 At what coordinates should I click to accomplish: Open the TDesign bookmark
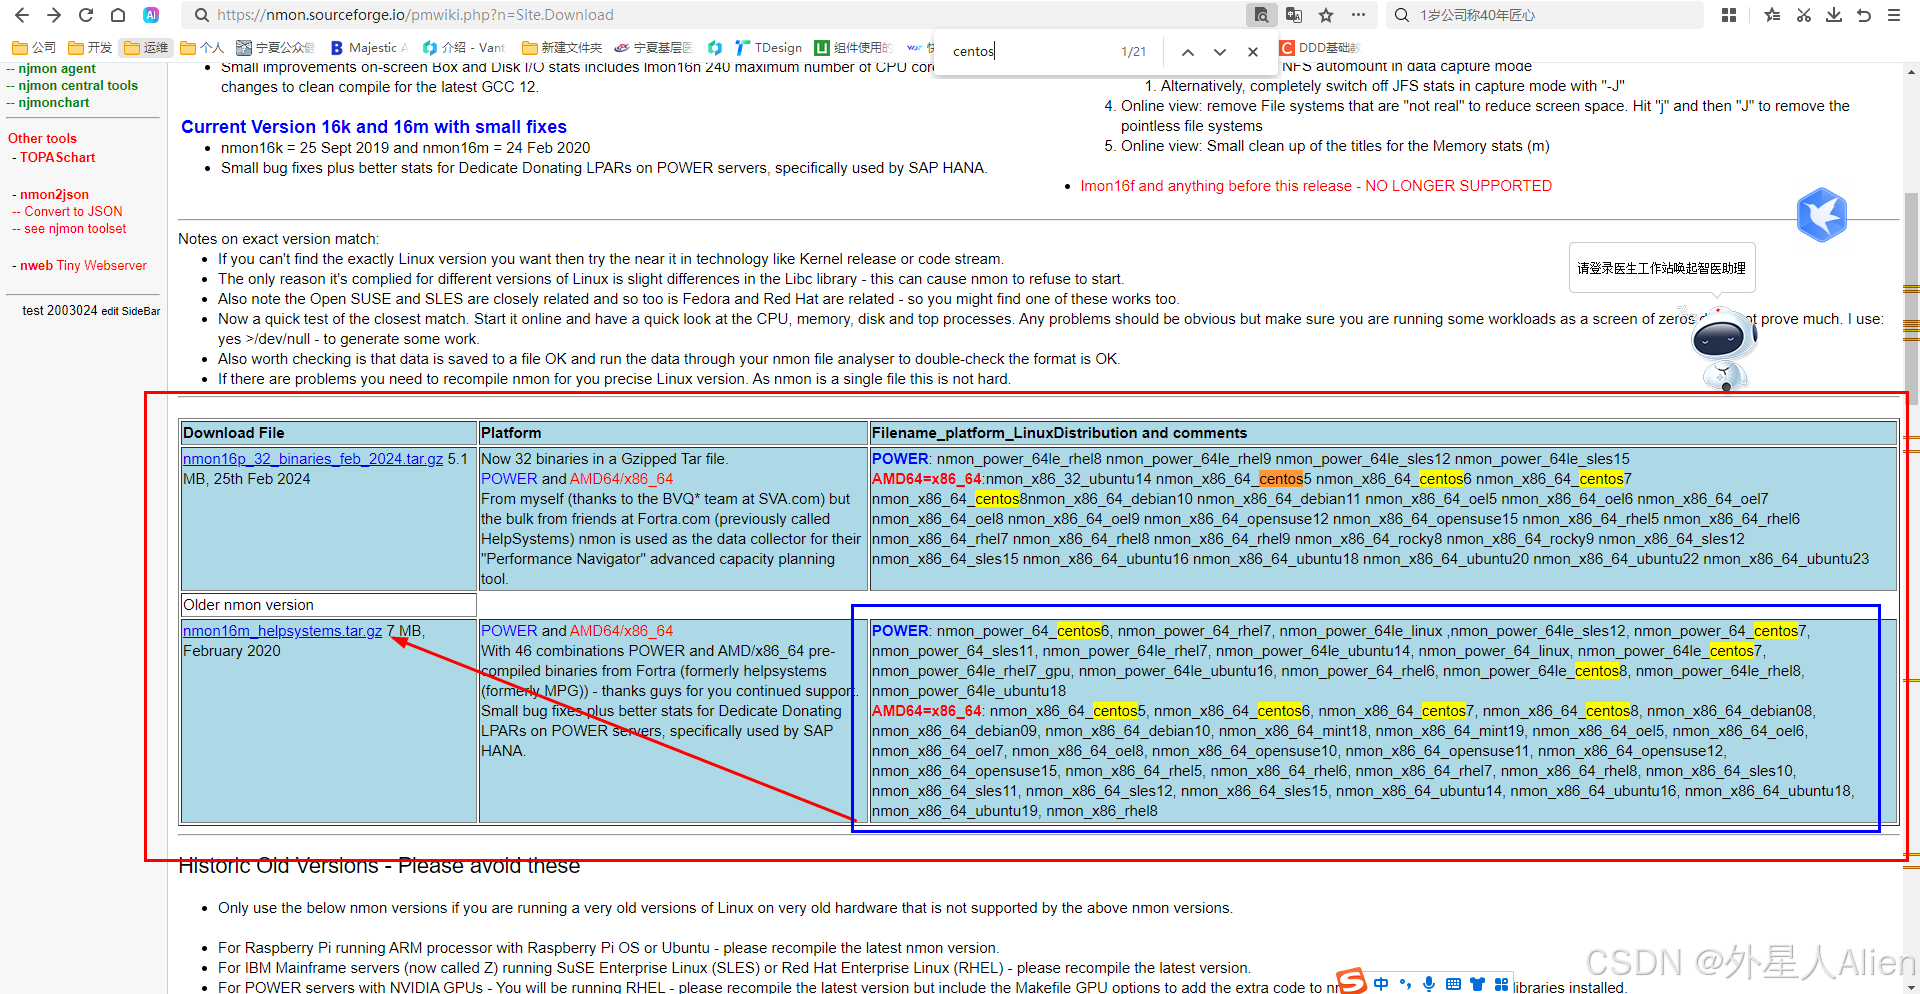click(x=768, y=47)
